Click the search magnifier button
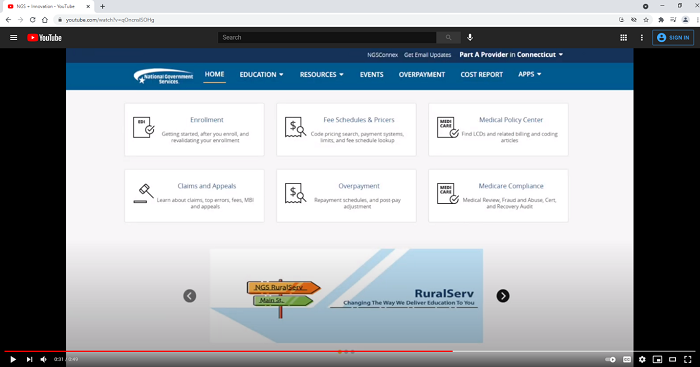The image size is (700, 367). (x=448, y=38)
